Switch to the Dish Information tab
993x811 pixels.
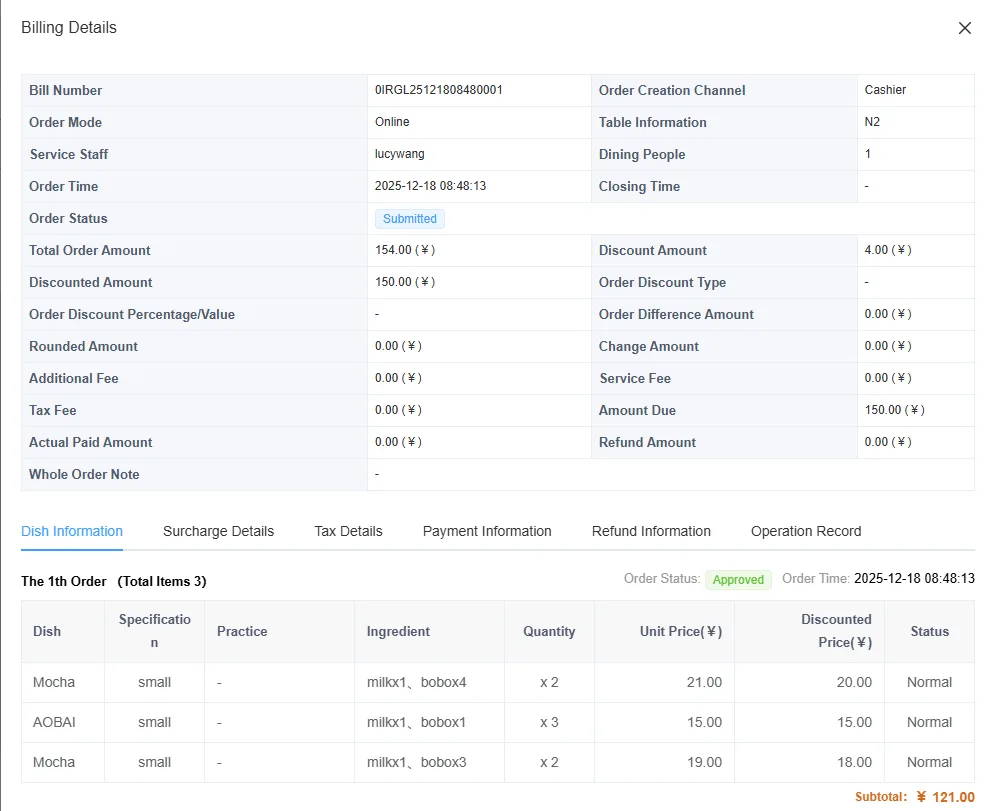point(72,531)
